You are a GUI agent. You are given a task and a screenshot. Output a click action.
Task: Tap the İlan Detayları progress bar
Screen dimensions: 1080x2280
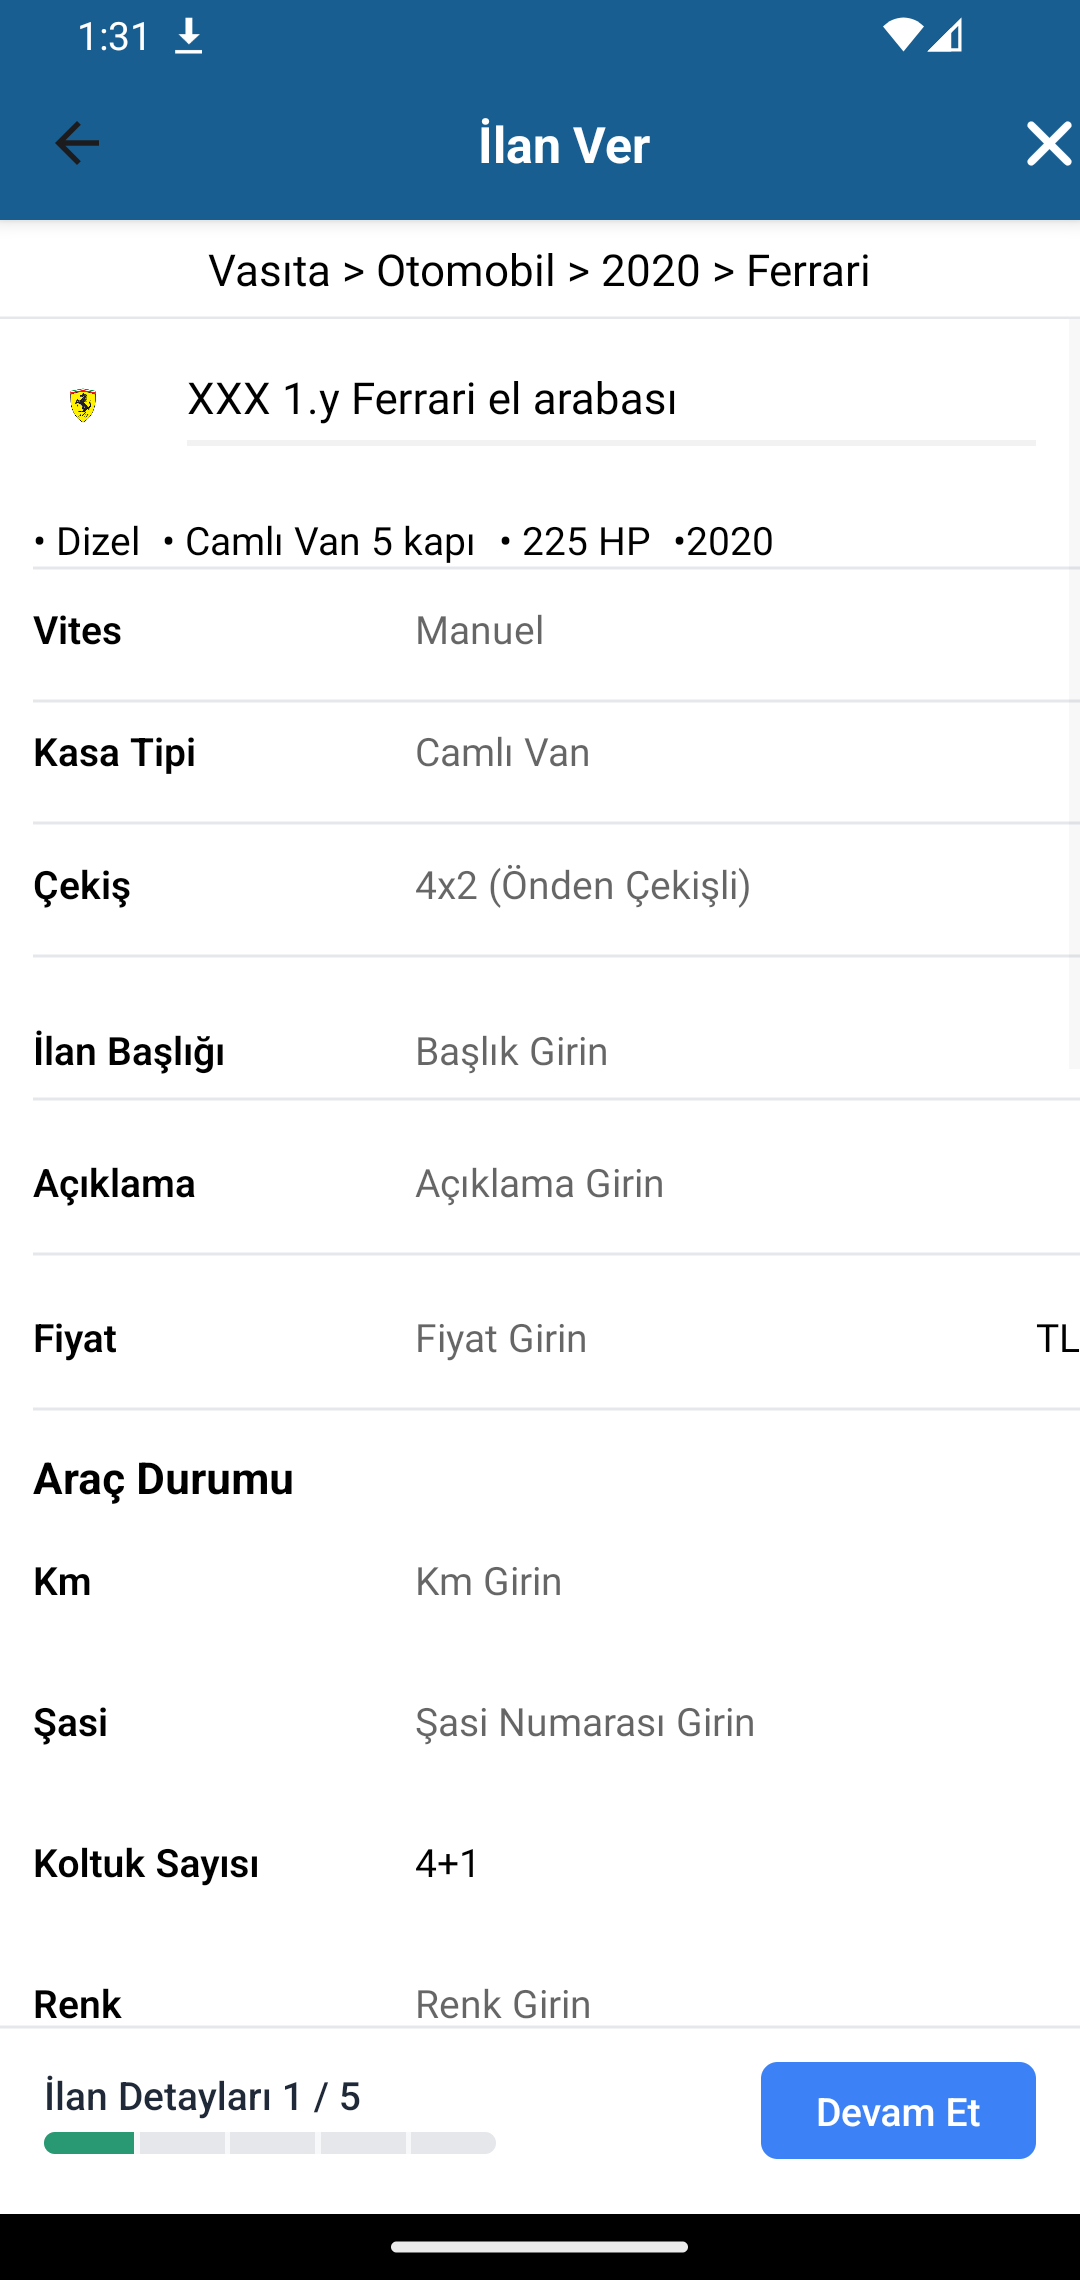point(270,2142)
